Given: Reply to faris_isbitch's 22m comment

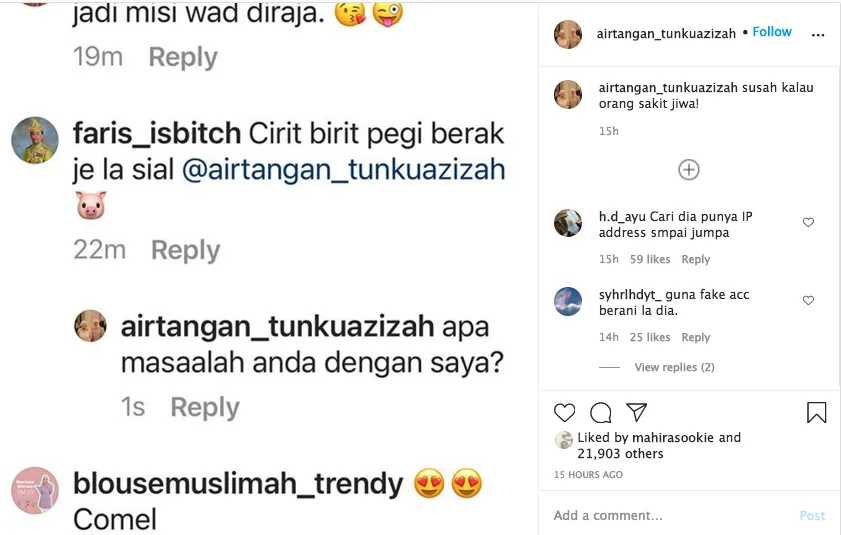Looking at the screenshot, I should pyautogui.click(x=186, y=250).
